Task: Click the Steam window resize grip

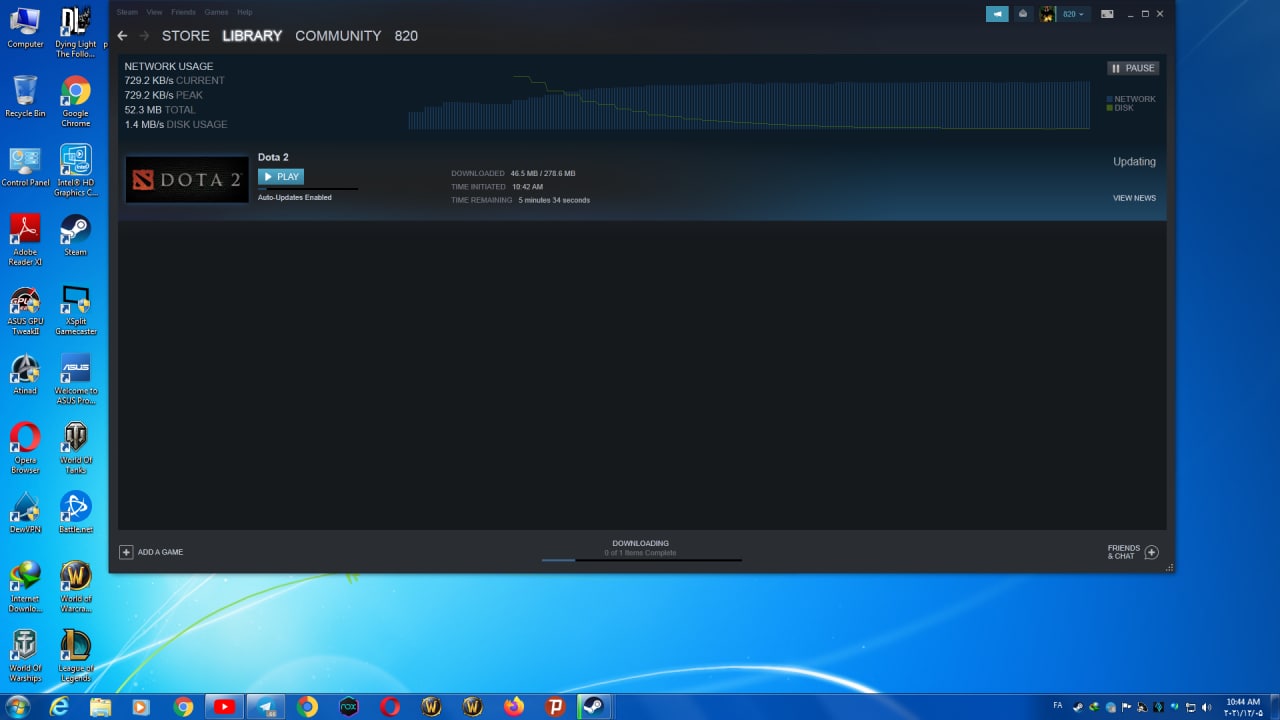Action: point(1170,568)
